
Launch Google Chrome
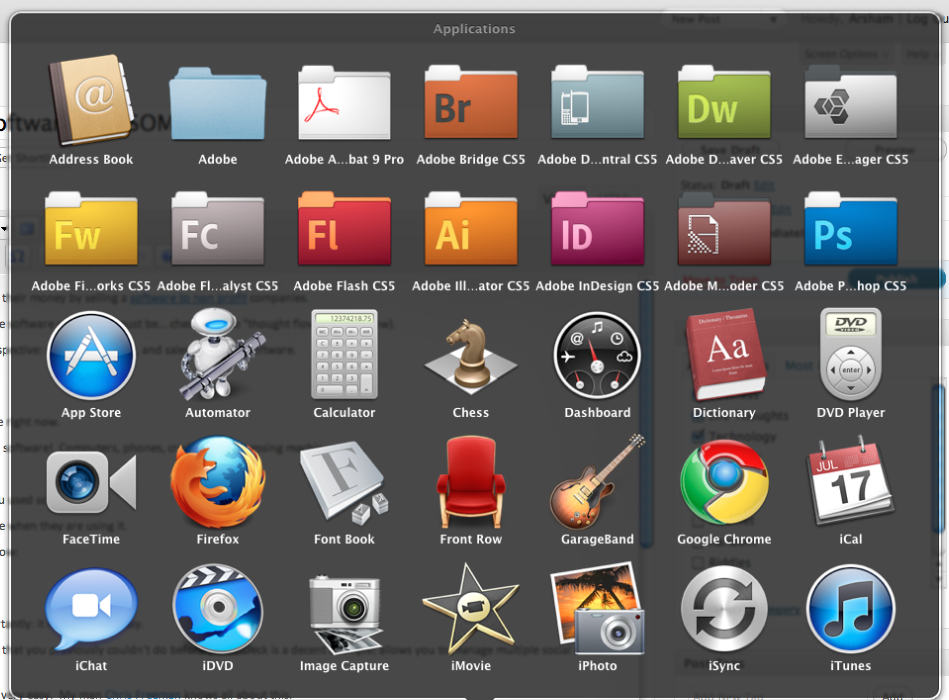tap(724, 482)
